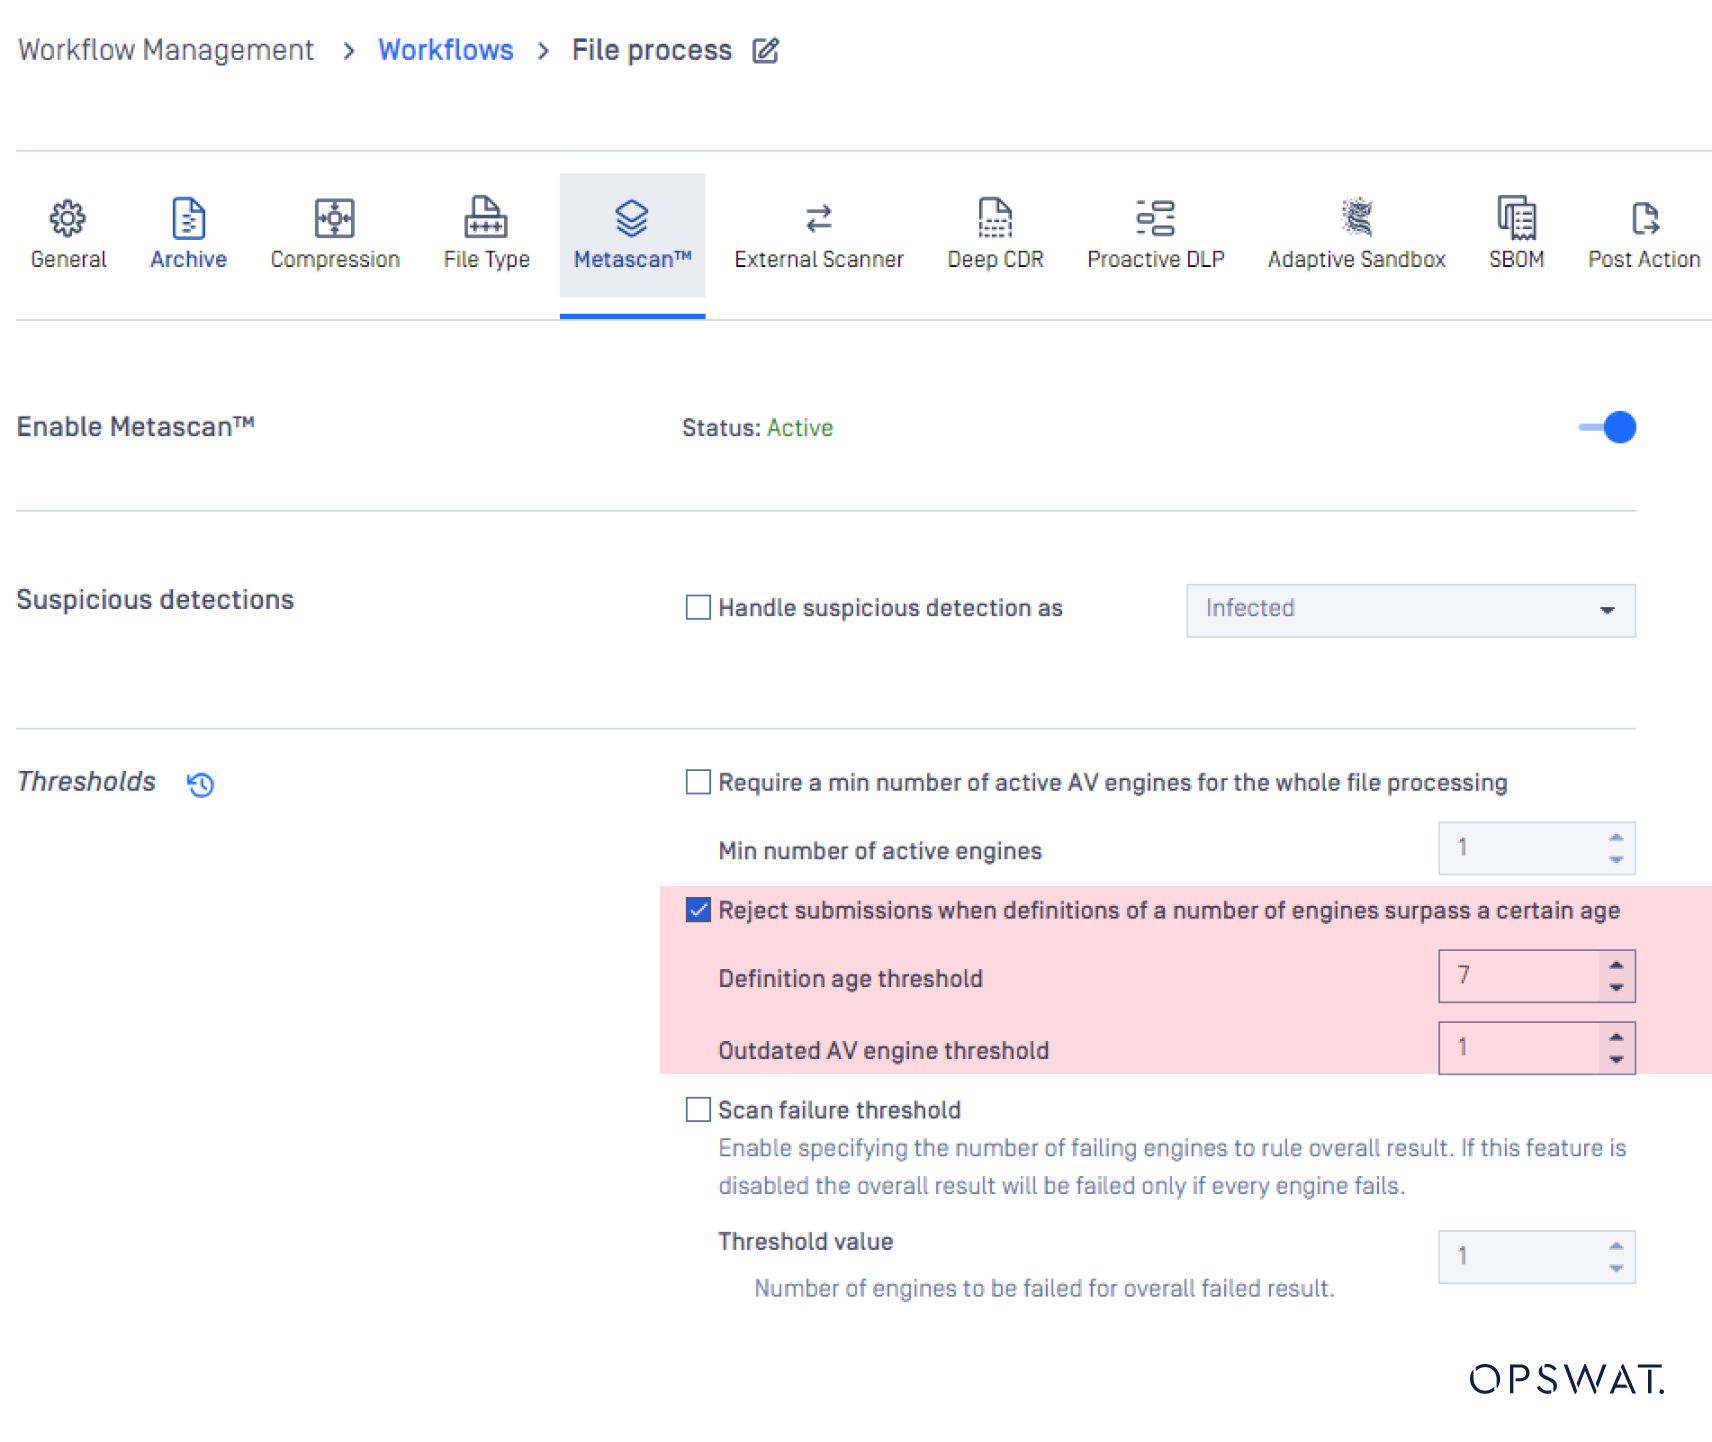Switch to the Proactive DLP tab
Viewport: 1712px width, 1442px height.
[1155, 218]
